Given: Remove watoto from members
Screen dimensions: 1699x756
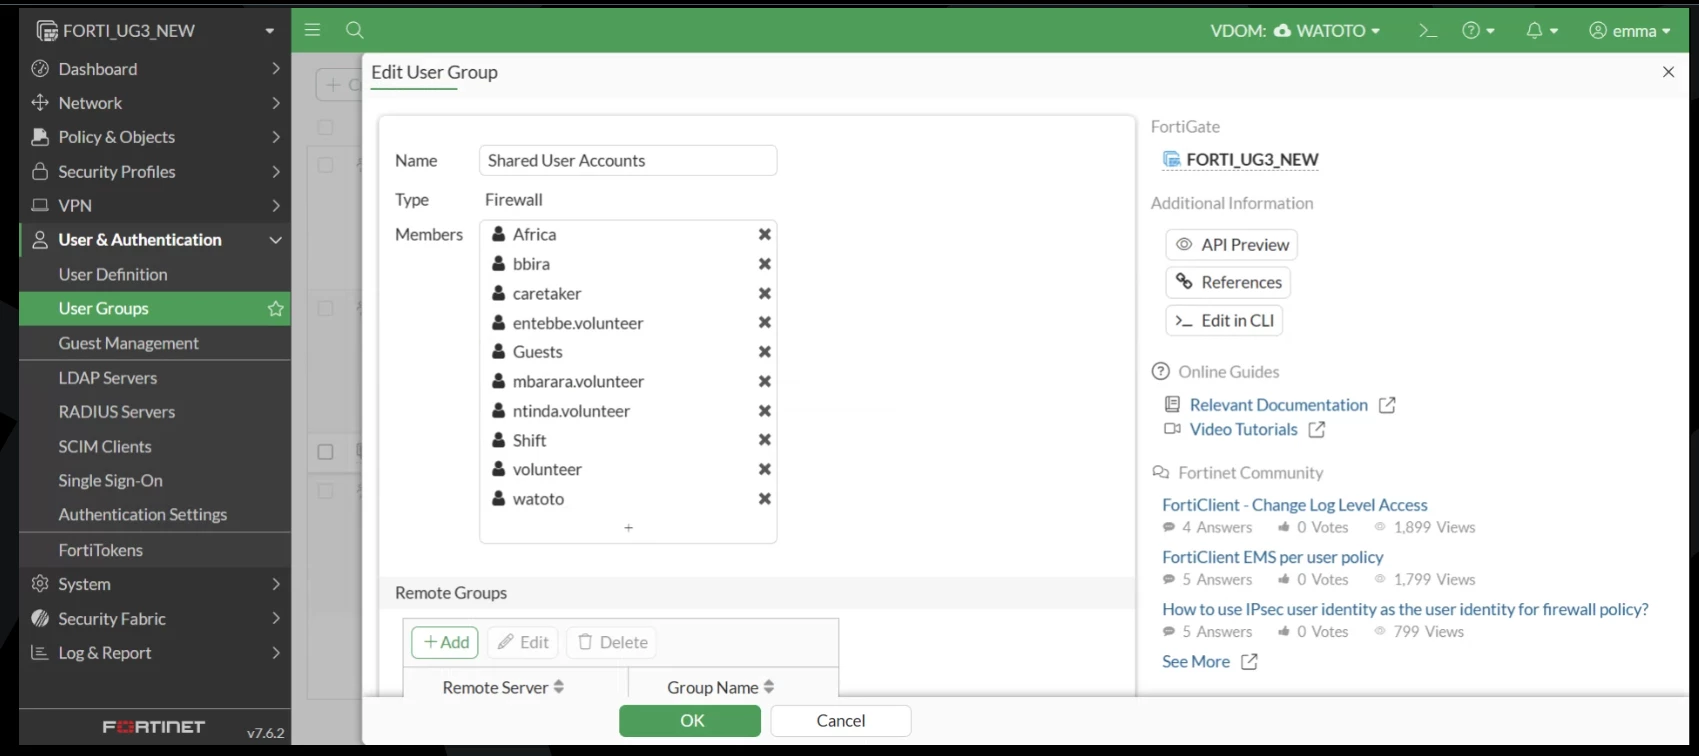Looking at the screenshot, I should pyautogui.click(x=764, y=499).
